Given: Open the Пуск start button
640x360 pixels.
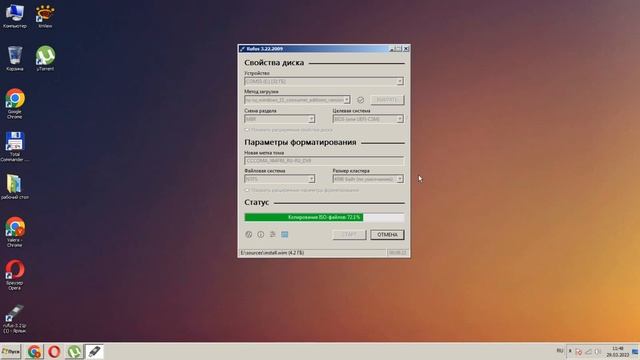Looking at the screenshot, I should point(11,351).
